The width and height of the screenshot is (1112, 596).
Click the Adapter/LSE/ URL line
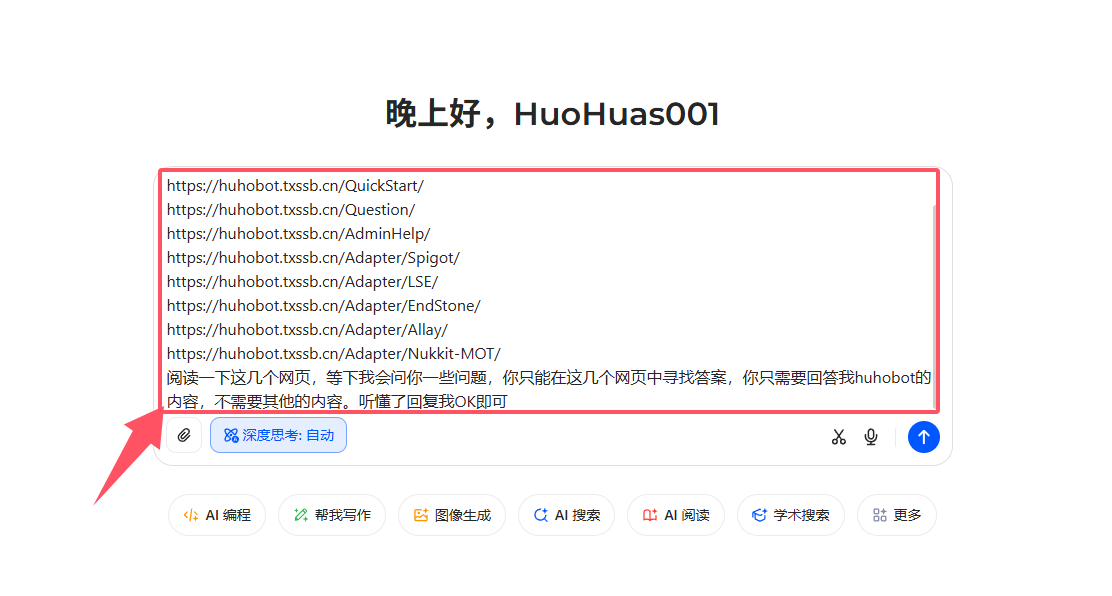tap(303, 282)
